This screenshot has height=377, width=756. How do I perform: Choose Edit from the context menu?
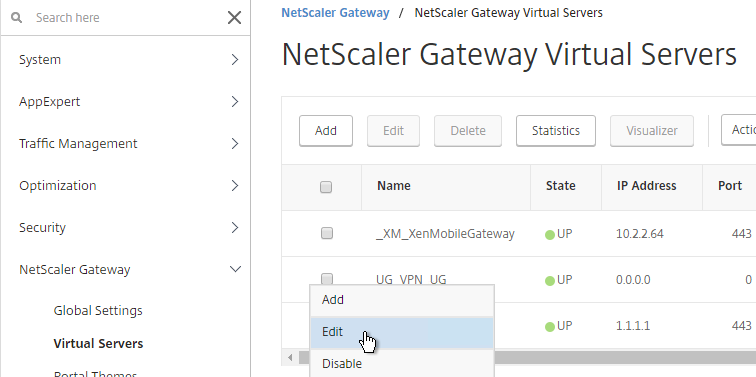pyautogui.click(x=402, y=332)
